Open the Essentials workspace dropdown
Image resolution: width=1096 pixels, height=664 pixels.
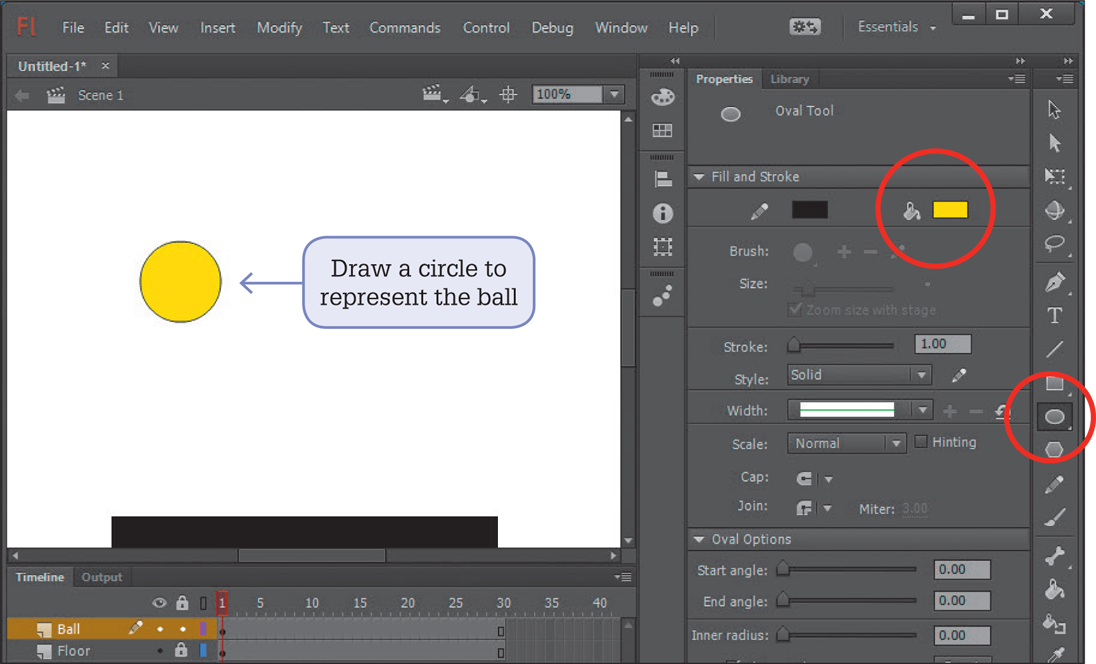tap(897, 27)
